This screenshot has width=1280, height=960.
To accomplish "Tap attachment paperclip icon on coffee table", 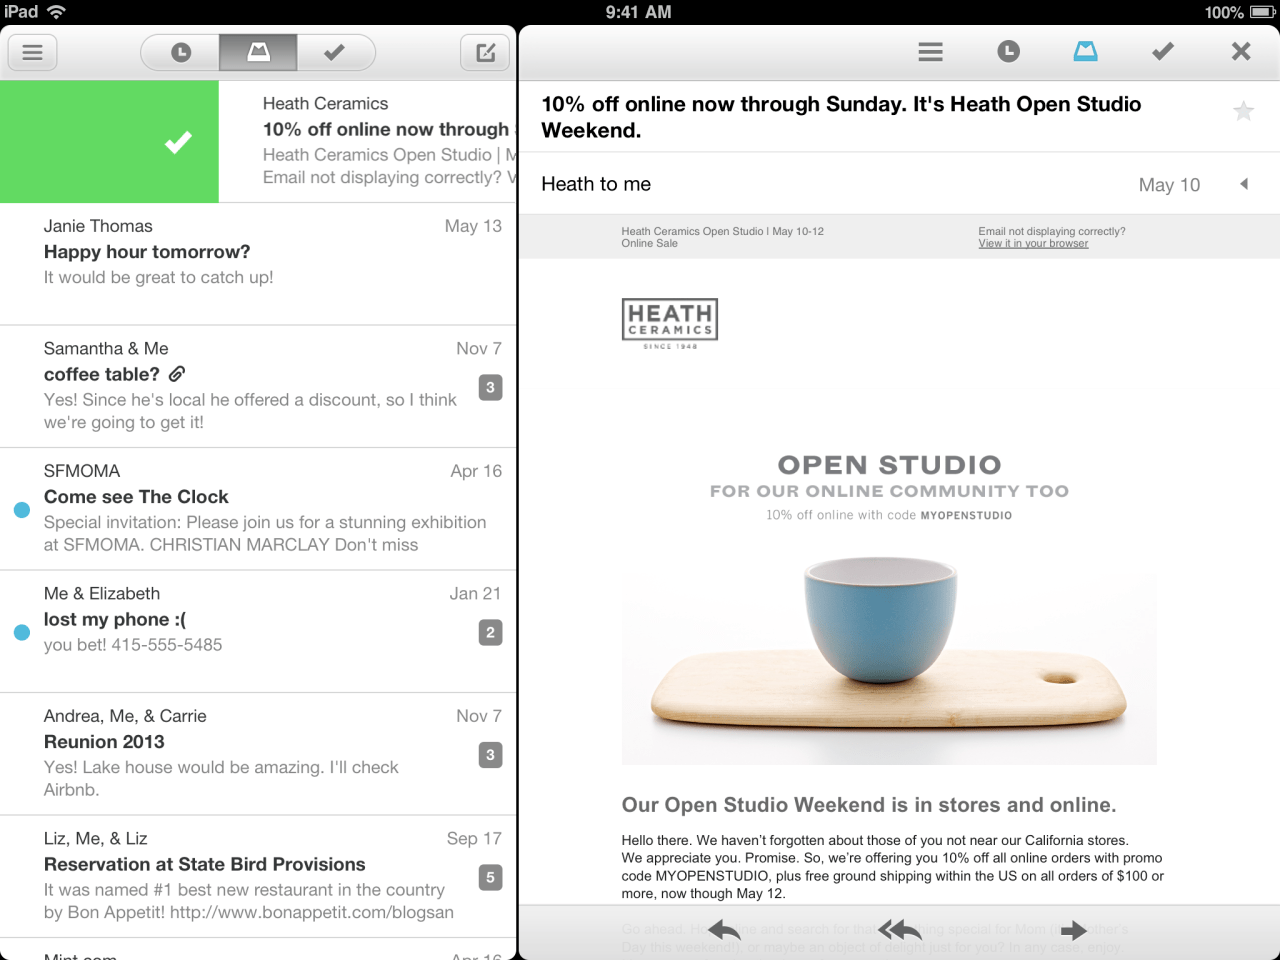I will (x=177, y=374).
